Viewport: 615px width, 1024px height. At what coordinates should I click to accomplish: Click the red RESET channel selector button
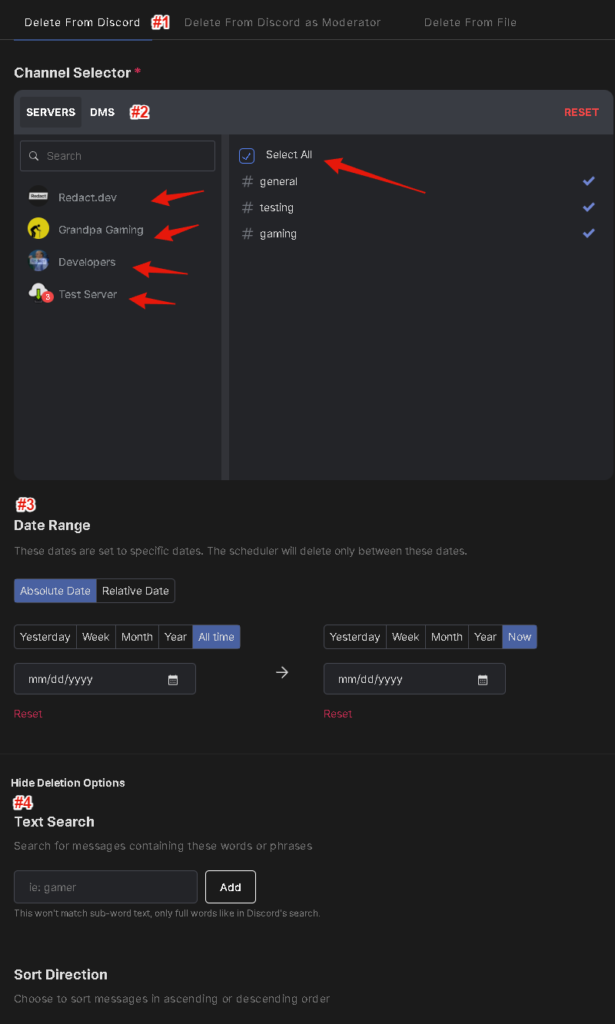click(581, 112)
